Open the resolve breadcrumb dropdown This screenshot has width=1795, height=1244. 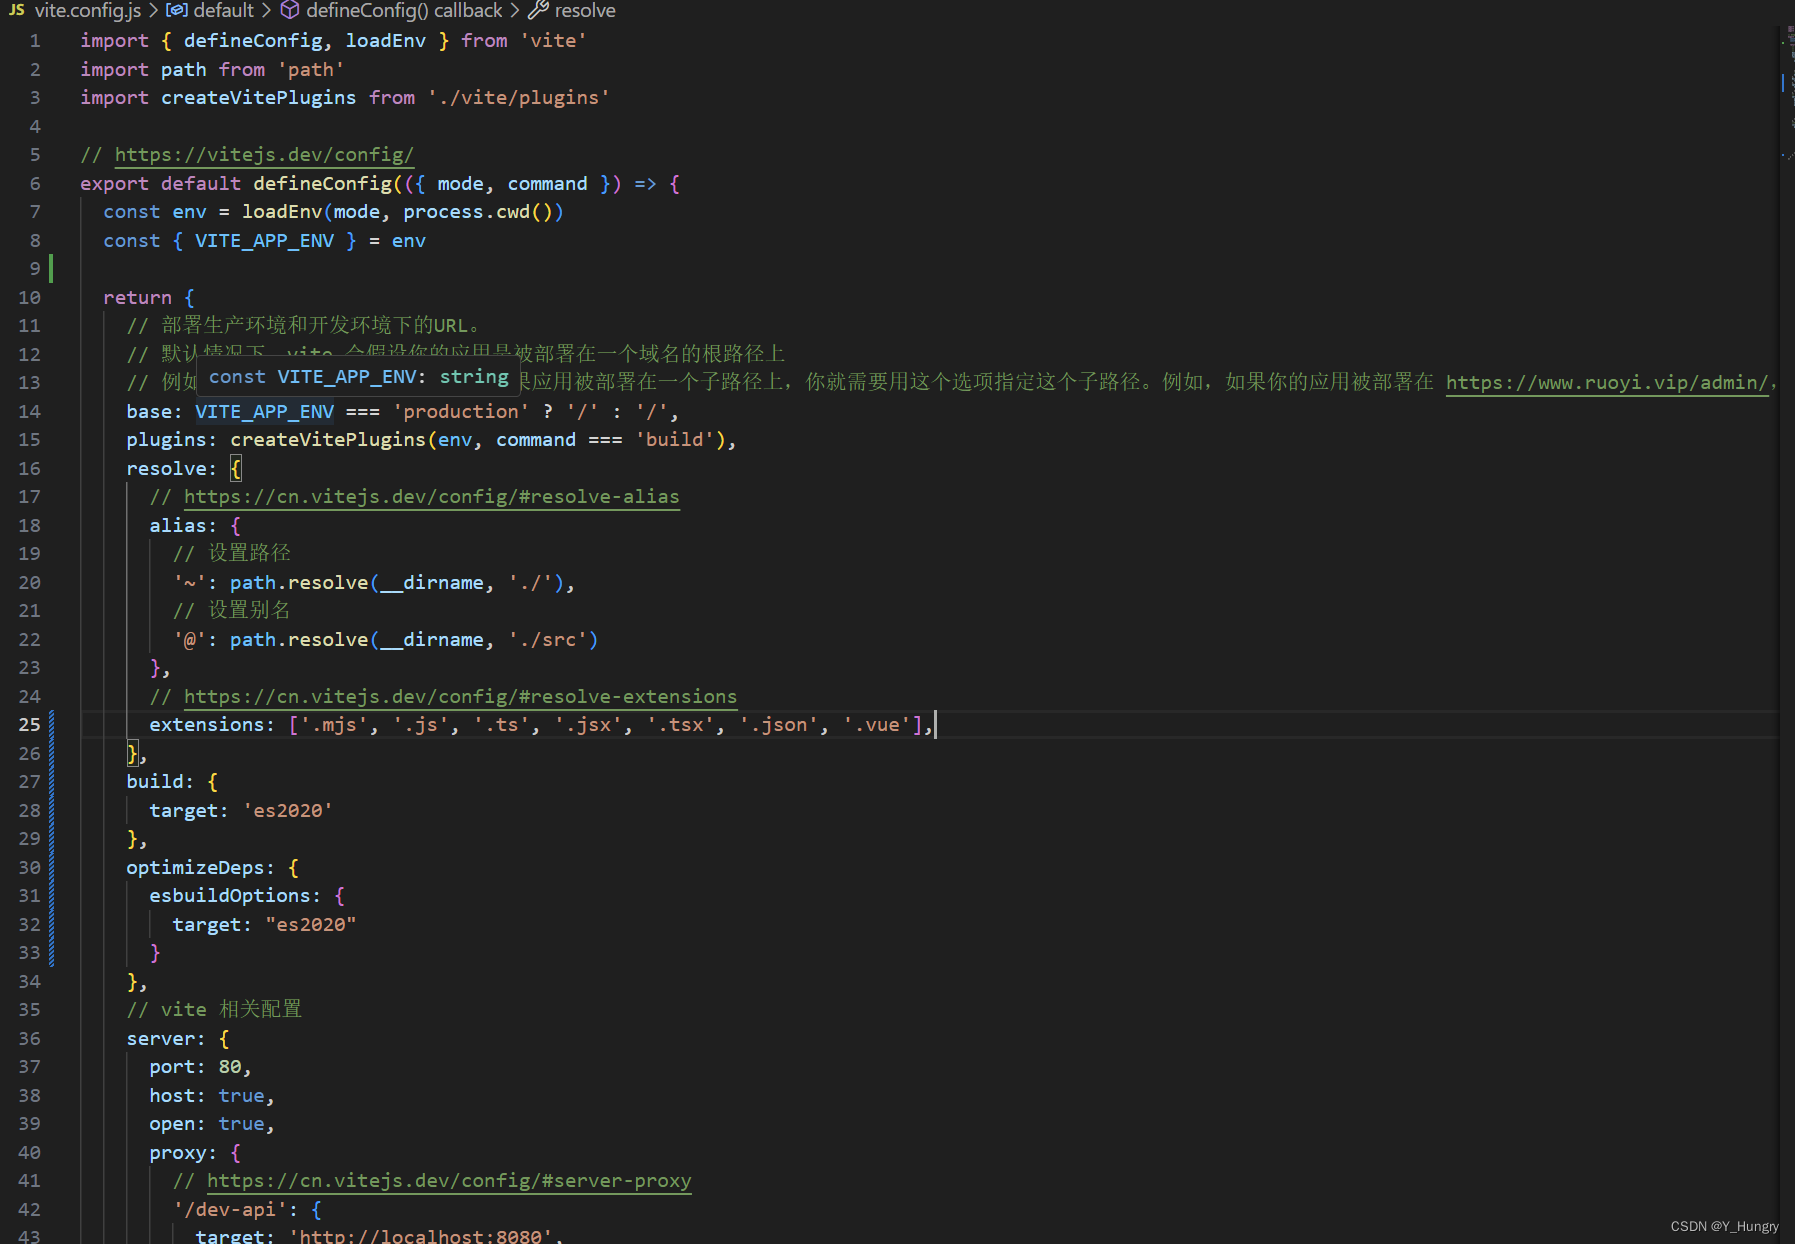point(586,11)
